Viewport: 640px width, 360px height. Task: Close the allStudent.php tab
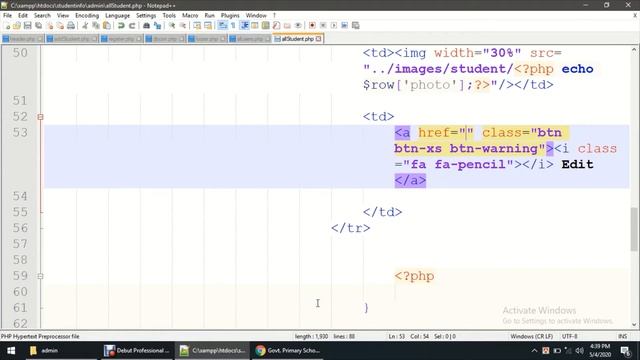(318, 39)
